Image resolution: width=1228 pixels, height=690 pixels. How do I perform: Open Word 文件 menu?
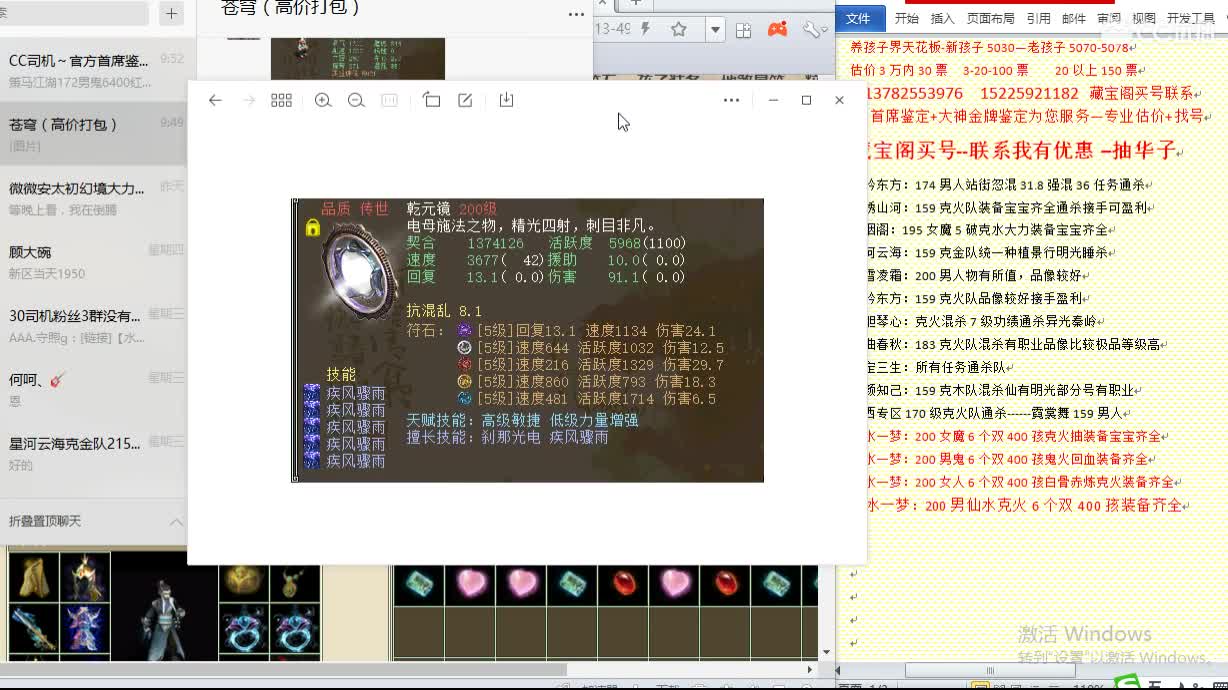[x=859, y=18]
